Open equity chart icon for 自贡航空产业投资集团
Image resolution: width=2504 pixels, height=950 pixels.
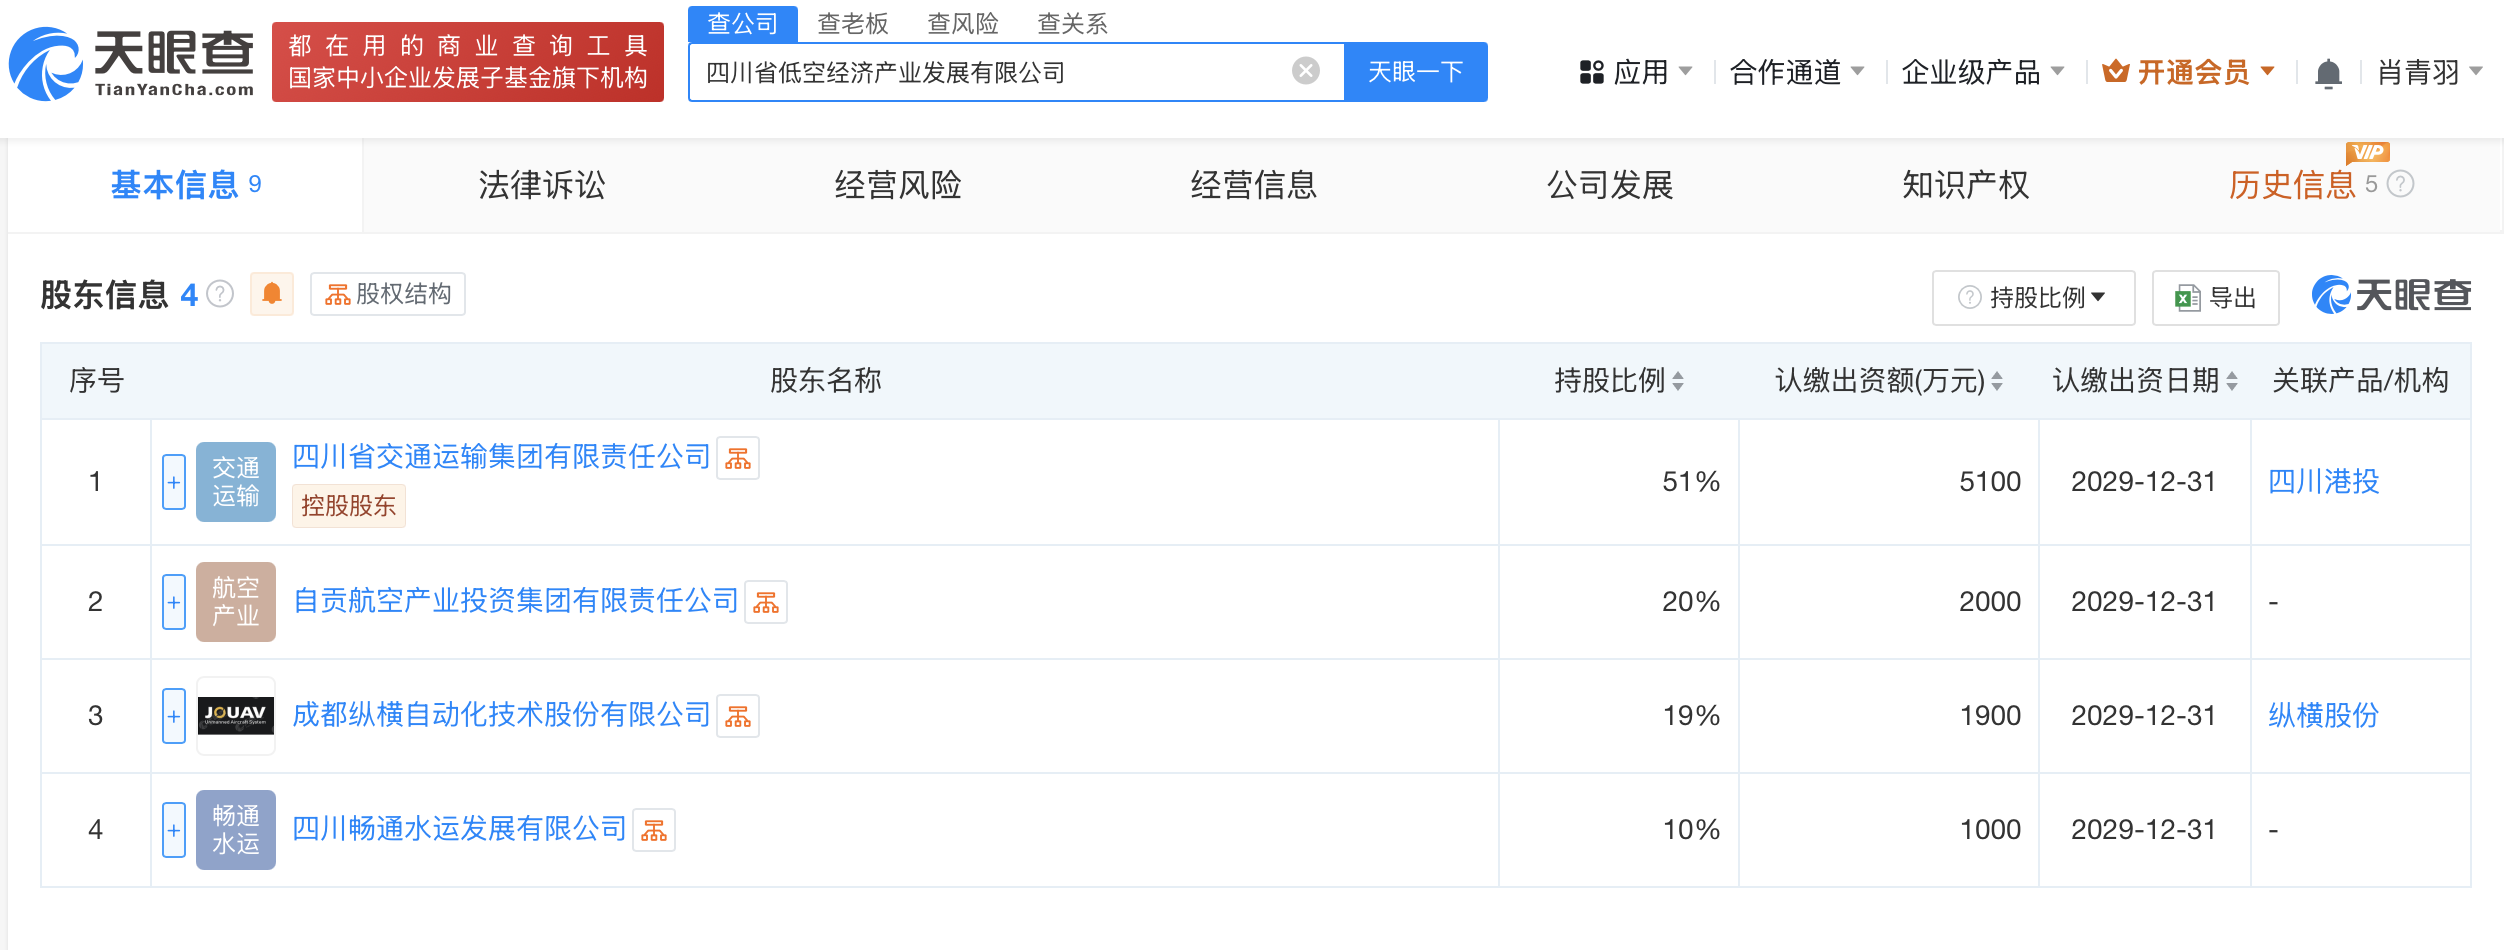click(766, 603)
